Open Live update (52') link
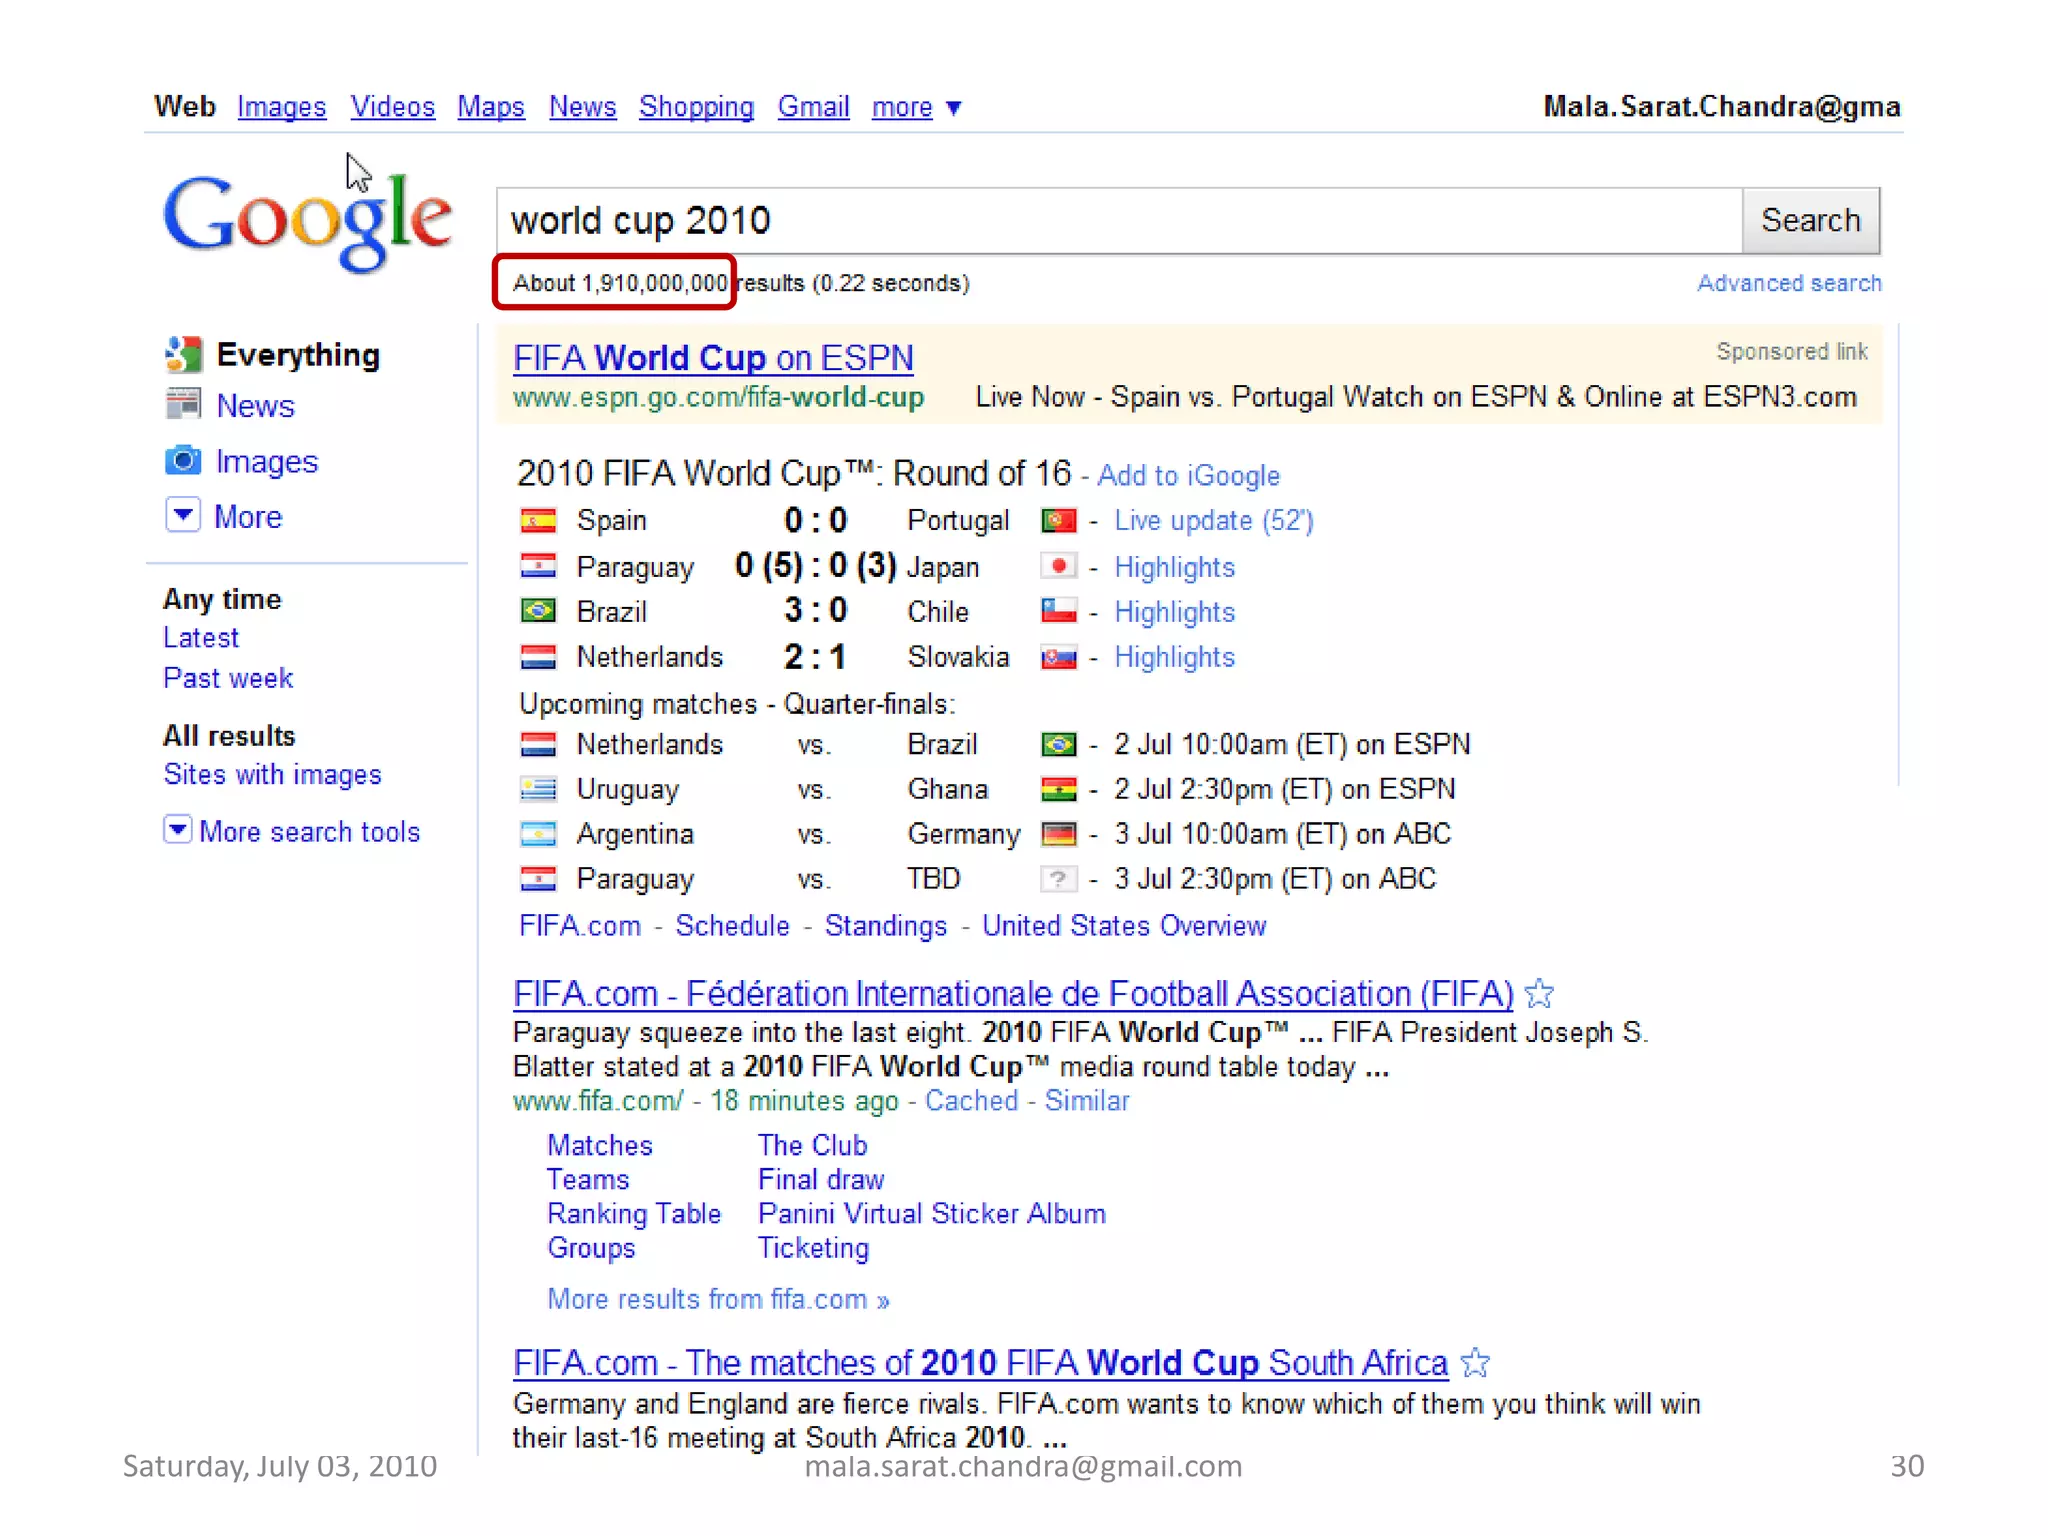The height and width of the screenshot is (1536, 2048). coord(1214,521)
